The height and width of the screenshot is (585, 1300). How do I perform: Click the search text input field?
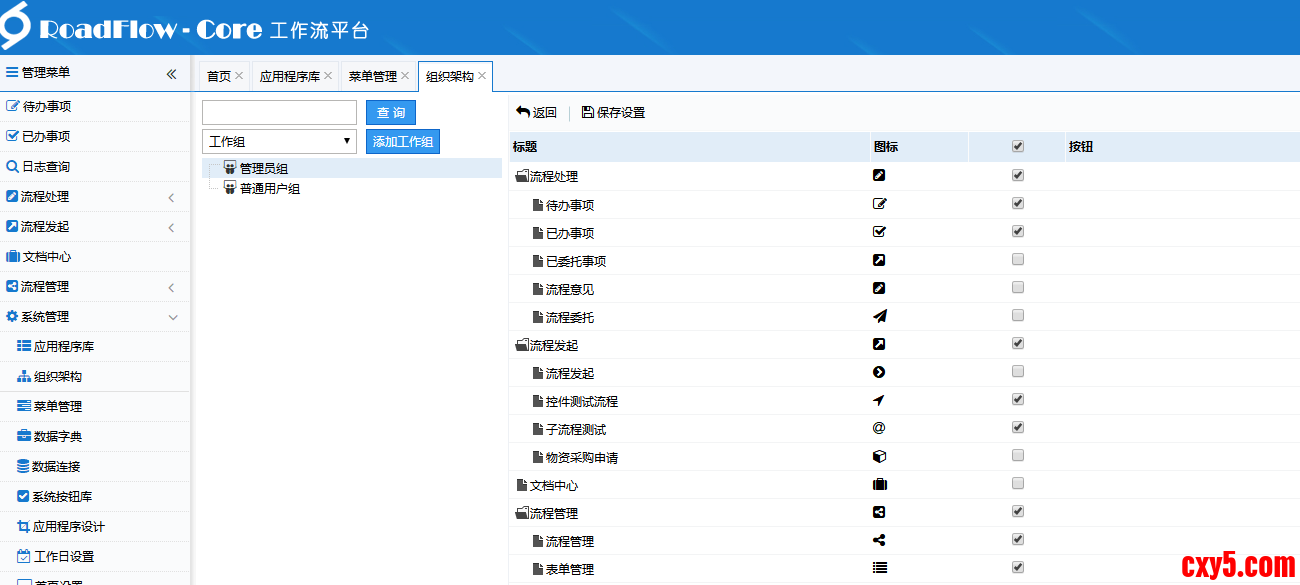(x=279, y=113)
